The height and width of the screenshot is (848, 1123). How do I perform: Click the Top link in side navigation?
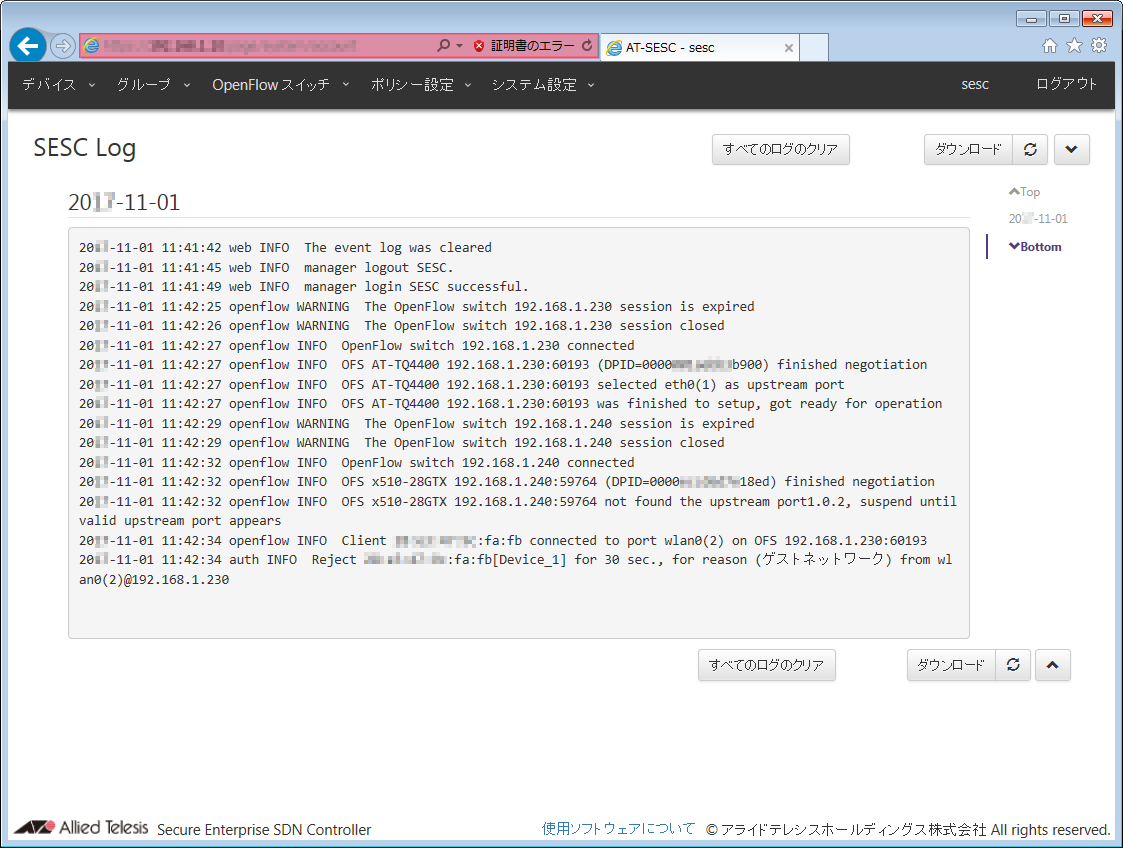[x=1024, y=192]
